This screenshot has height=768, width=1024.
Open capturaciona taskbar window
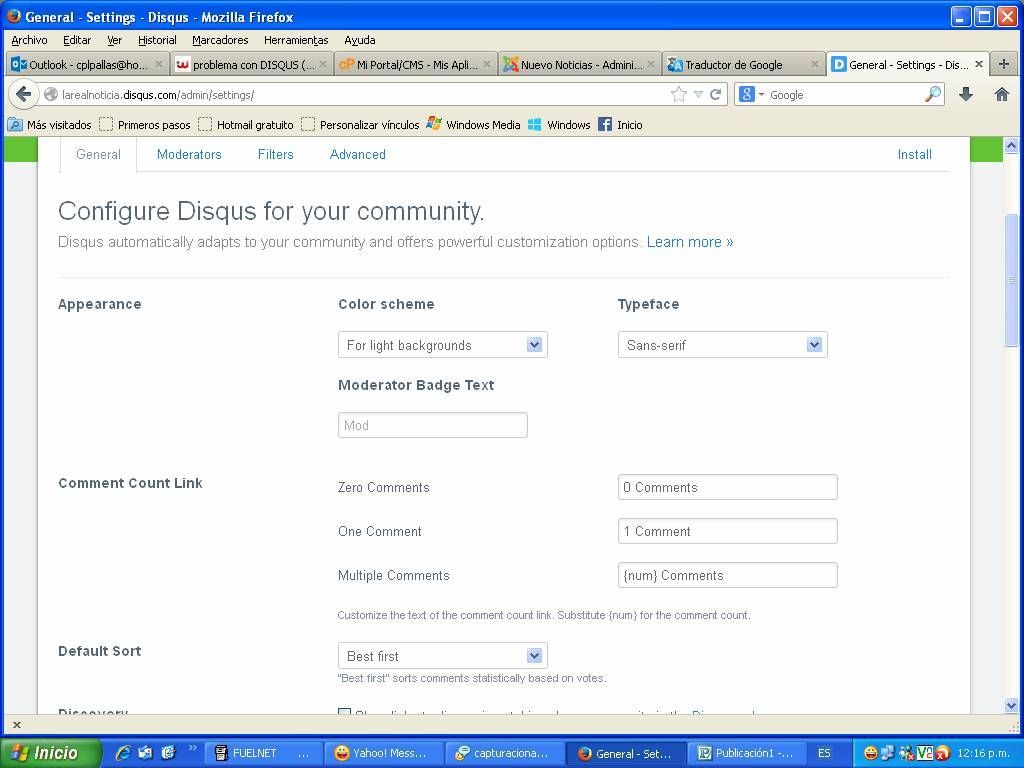click(x=504, y=753)
